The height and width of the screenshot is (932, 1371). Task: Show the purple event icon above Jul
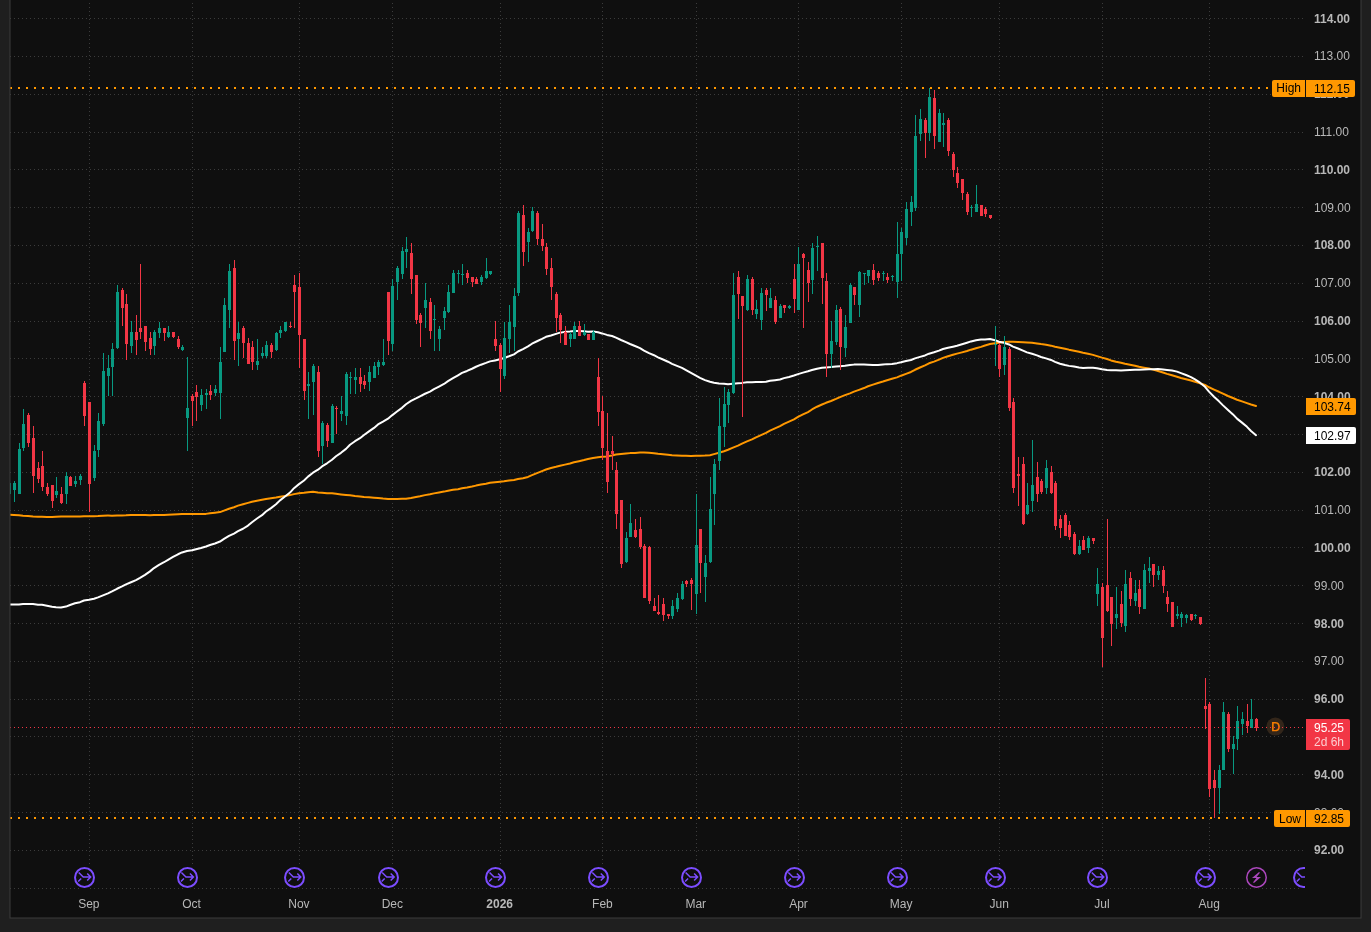point(1097,877)
